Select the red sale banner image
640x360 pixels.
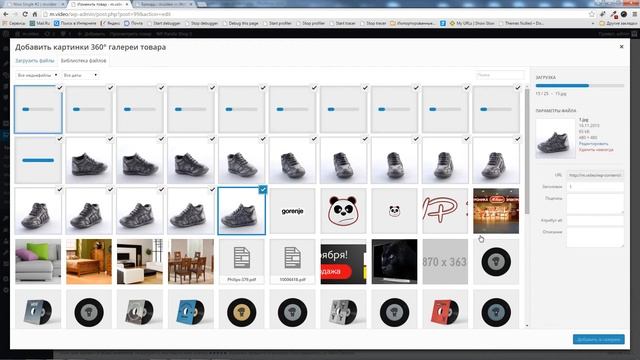343,262
